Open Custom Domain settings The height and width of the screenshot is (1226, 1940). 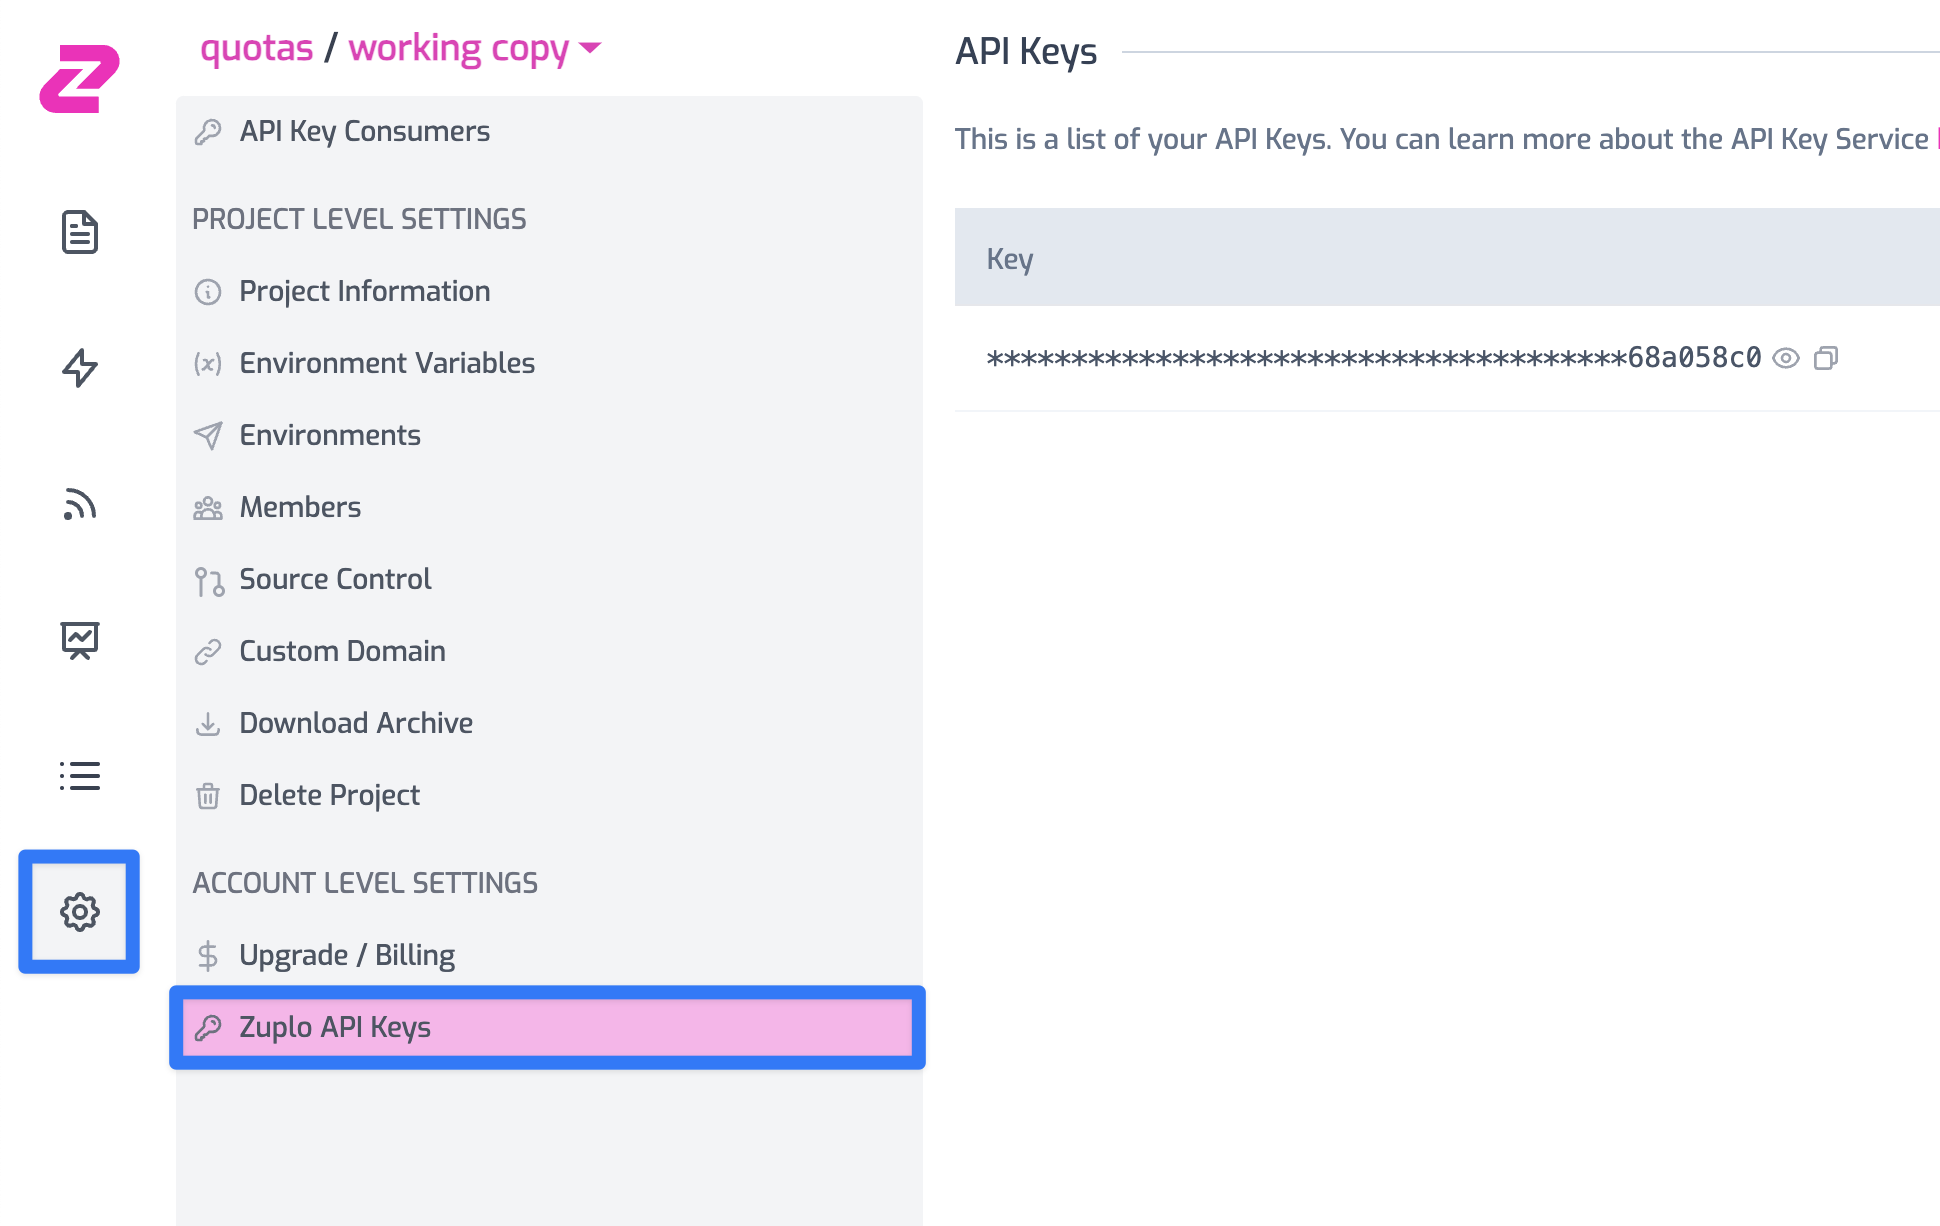342,651
